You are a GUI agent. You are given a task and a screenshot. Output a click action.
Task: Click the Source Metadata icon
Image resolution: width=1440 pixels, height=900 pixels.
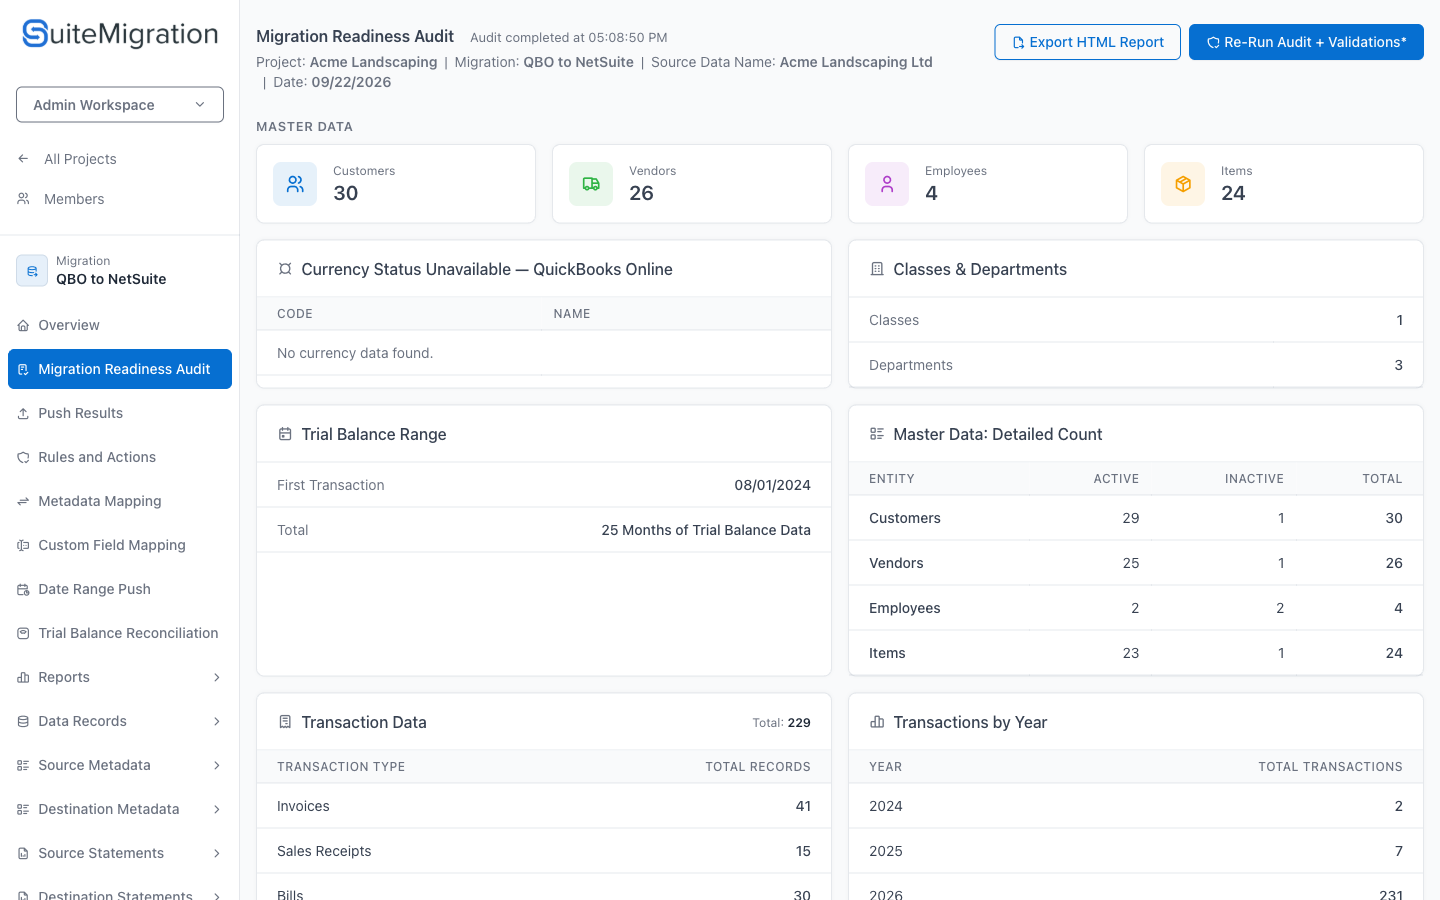click(x=23, y=765)
